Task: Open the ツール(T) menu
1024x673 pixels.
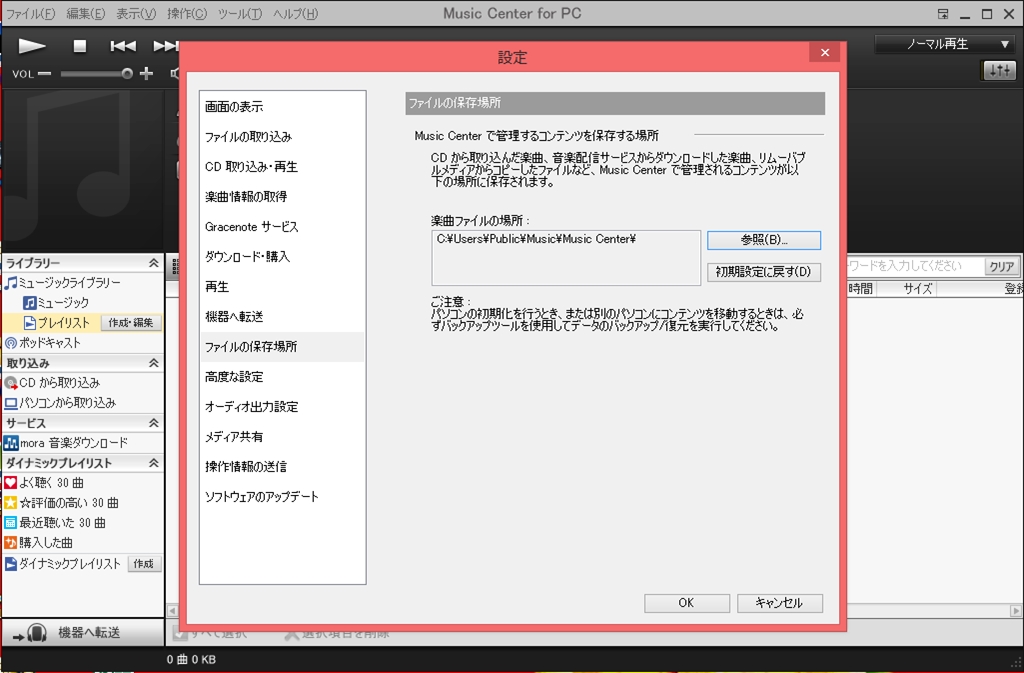Action: [240, 14]
